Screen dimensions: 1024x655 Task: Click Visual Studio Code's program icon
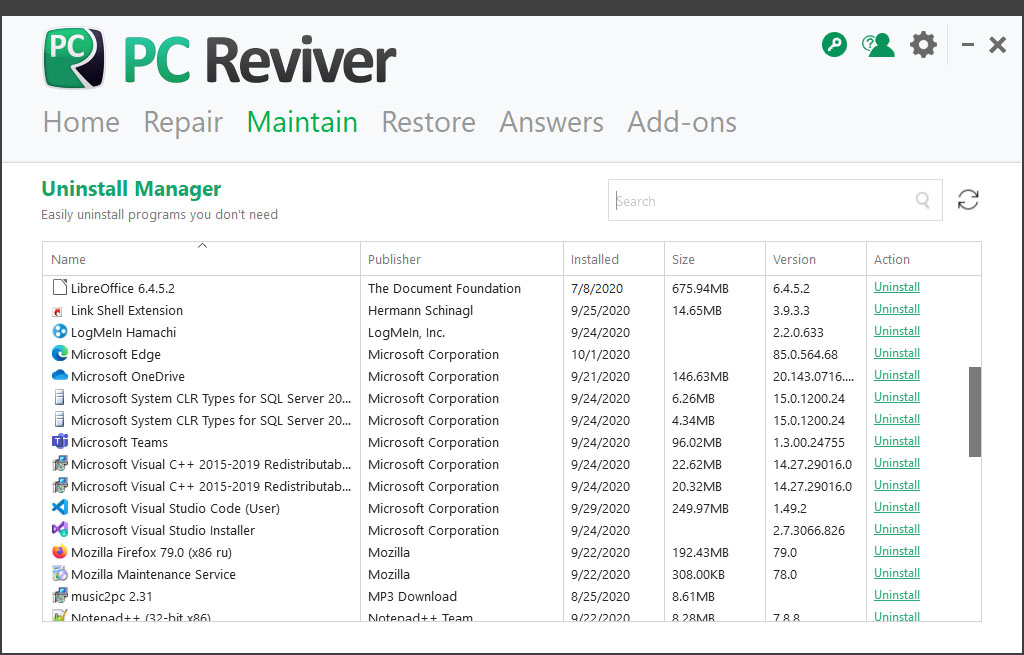(x=59, y=508)
